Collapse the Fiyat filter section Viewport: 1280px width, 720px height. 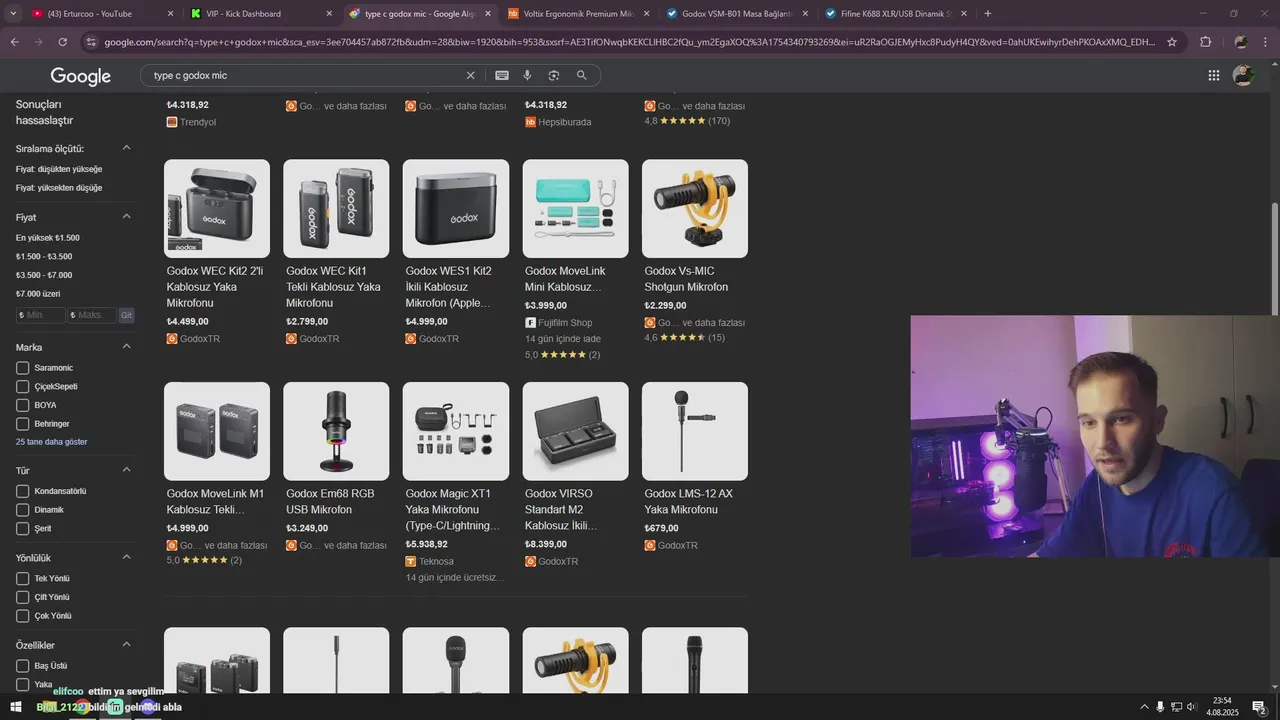(126, 217)
